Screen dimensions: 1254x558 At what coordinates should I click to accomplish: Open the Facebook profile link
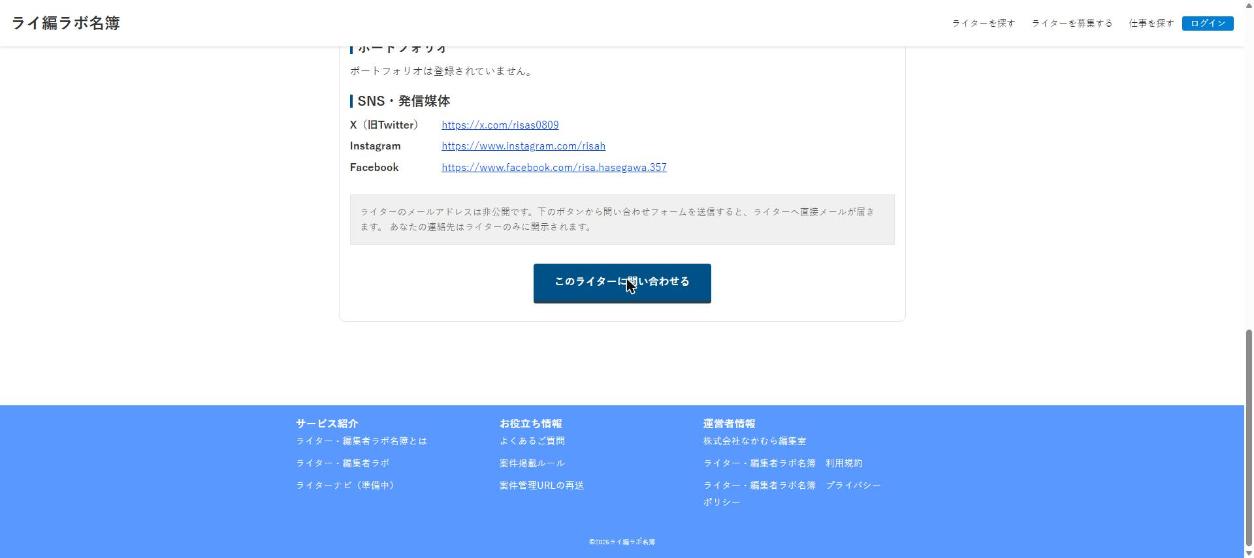[x=554, y=167]
